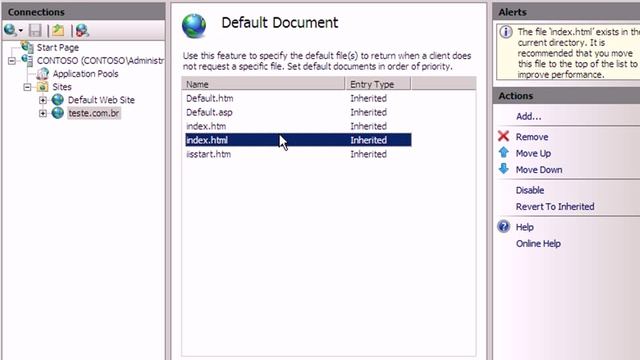Open Online Help link
The height and width of the screenshot is (360, 640).
coord(538,244)
